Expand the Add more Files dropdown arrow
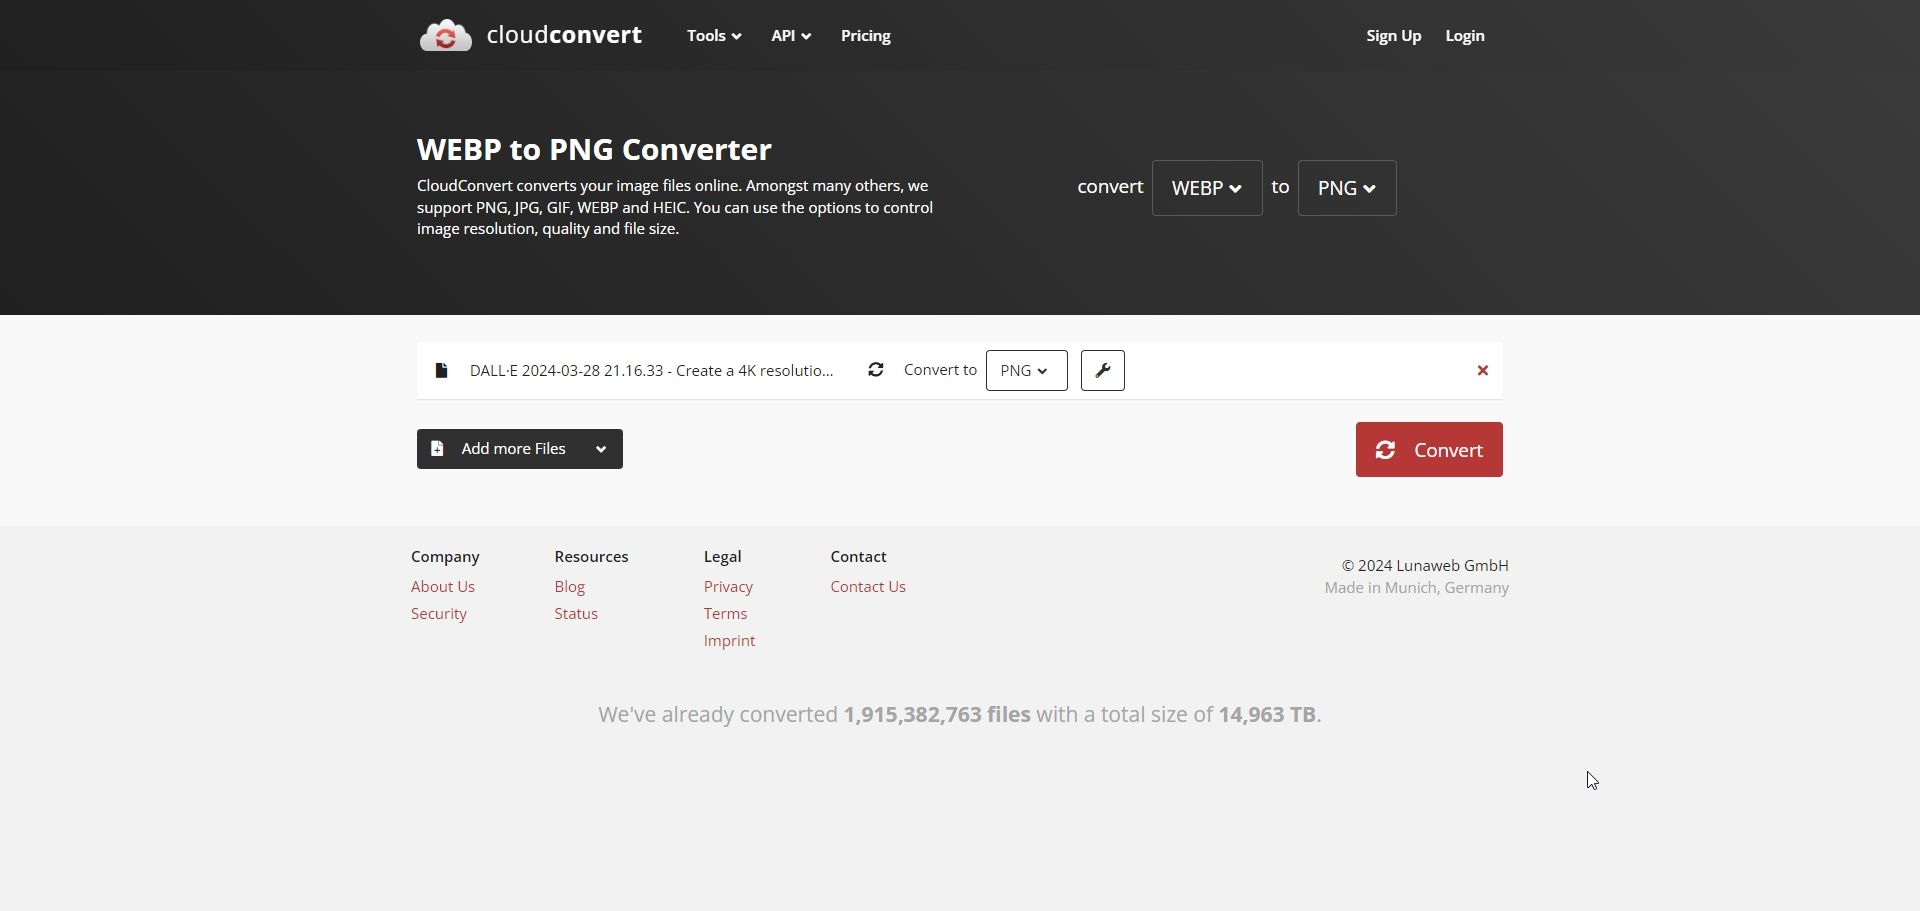Screen dimensions: 1920x911 coord(601,449)
